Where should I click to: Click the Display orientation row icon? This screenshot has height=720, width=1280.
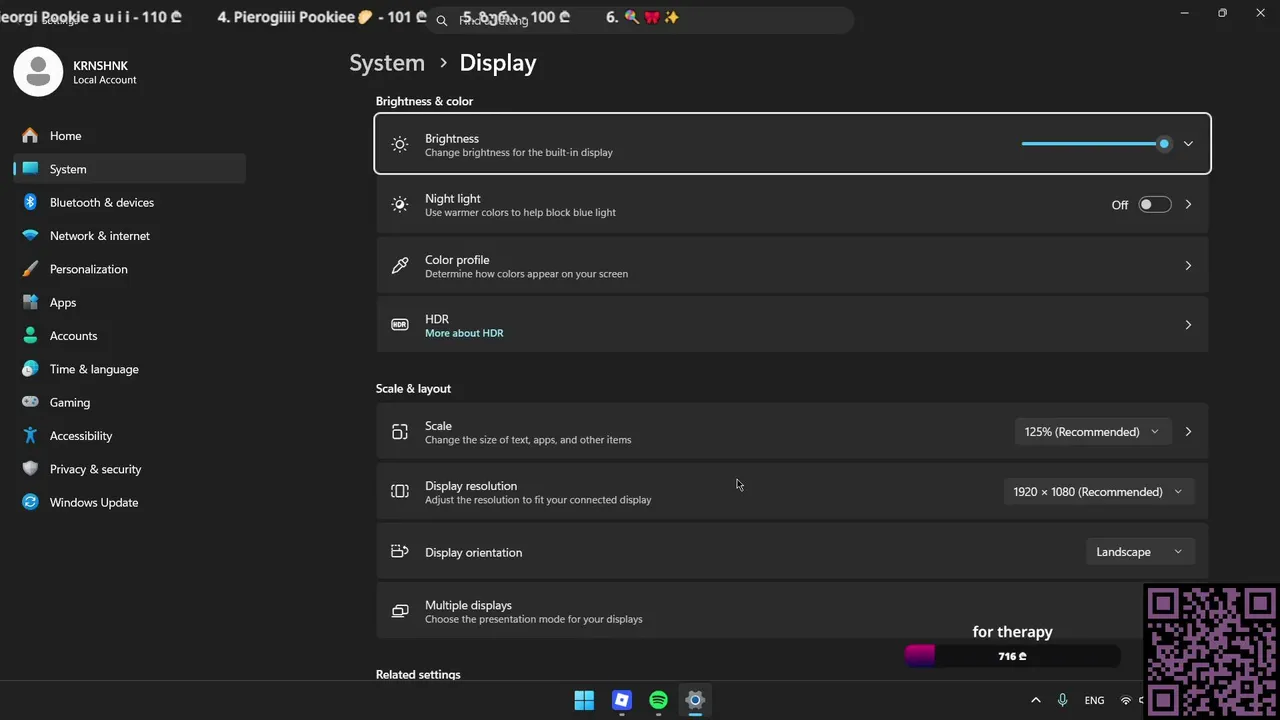400,552
